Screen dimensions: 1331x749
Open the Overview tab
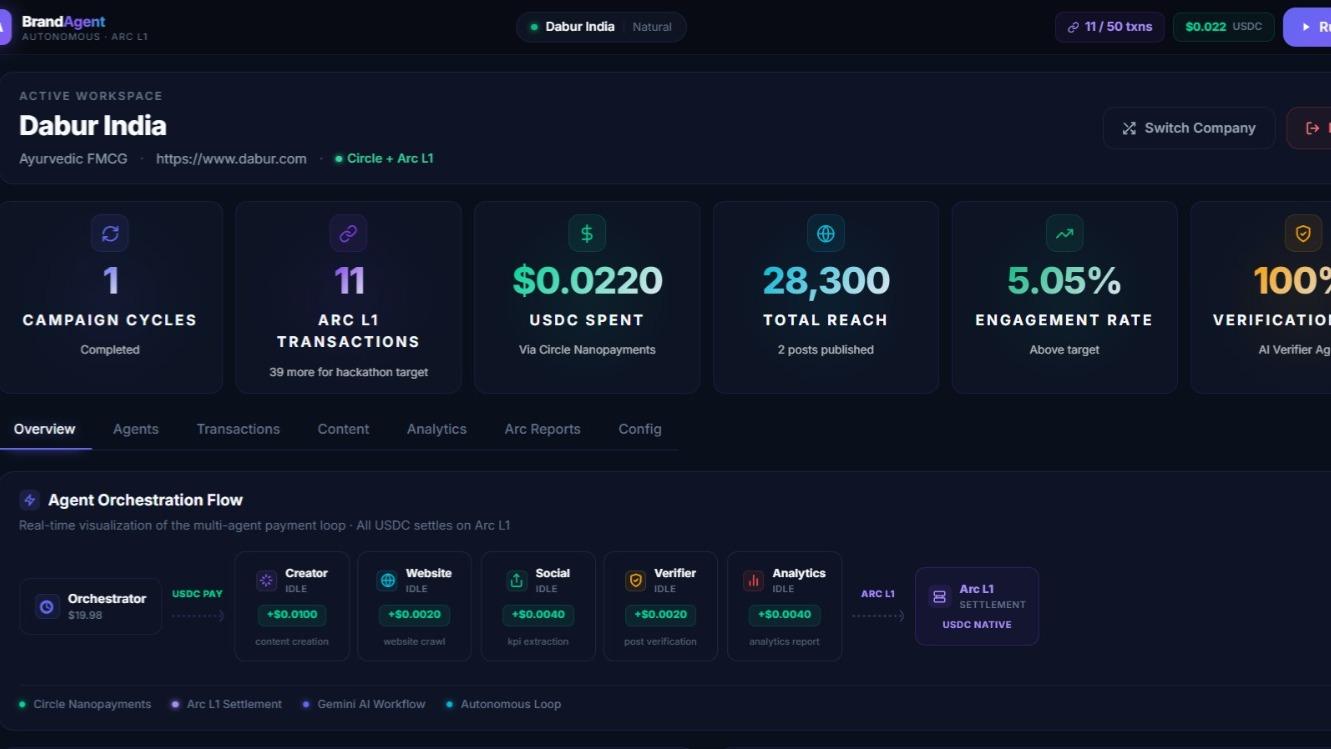pos(44,429)
